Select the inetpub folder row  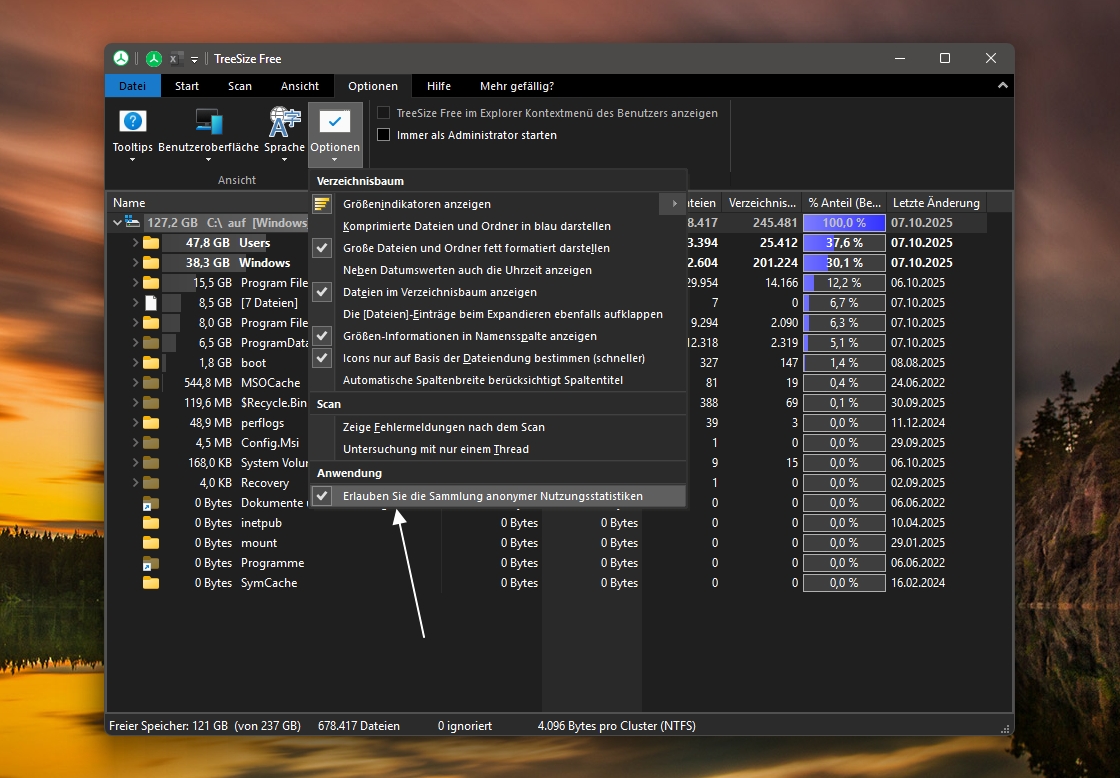tap(262, 523)
